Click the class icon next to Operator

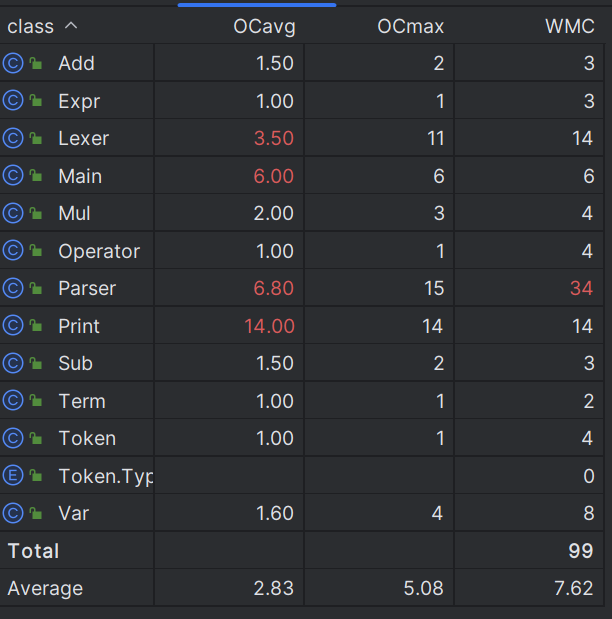[x=13, y=251]
